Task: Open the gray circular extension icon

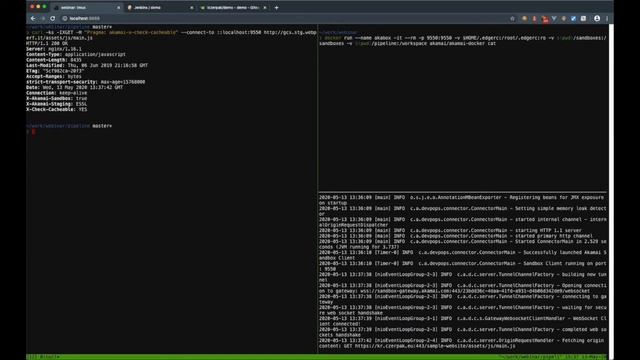Action: [x=564, y=18]
